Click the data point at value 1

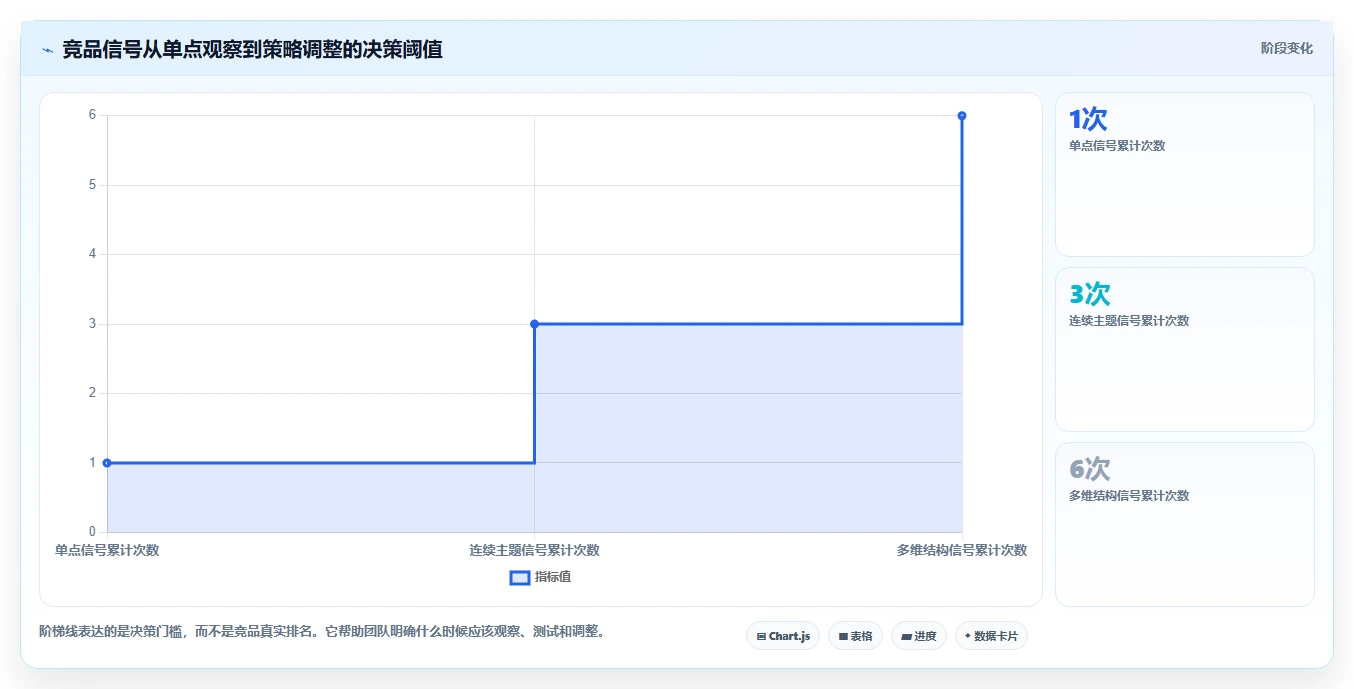107,463
